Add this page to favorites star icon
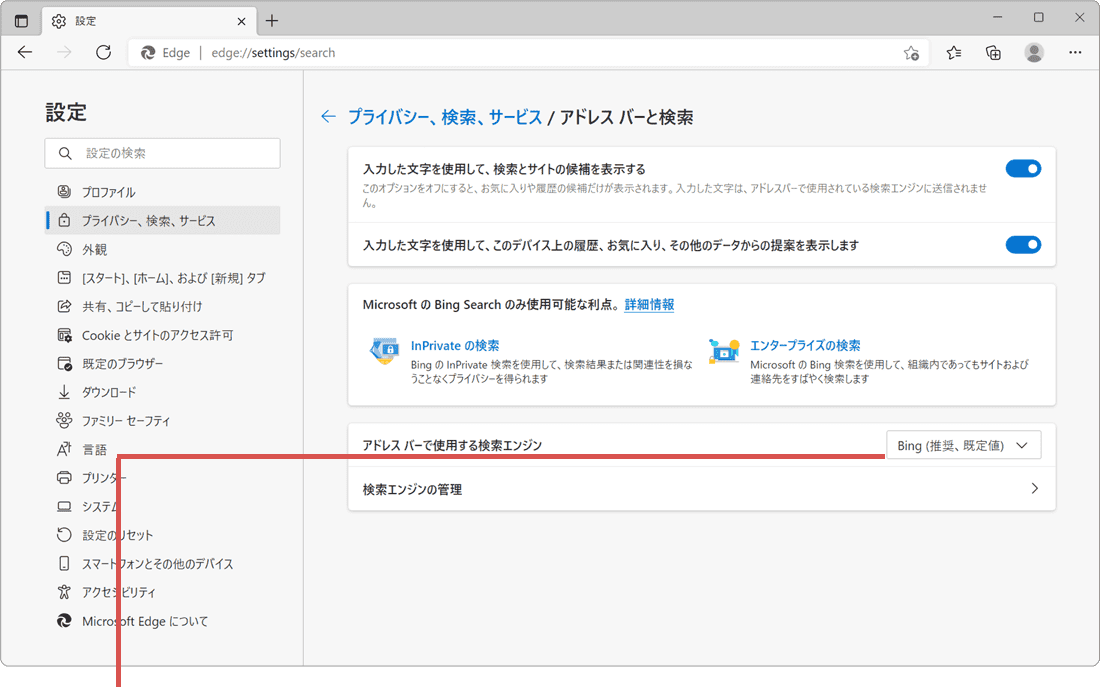The height and width of the screenshot is (687, 1100). (x=911, y=53)
